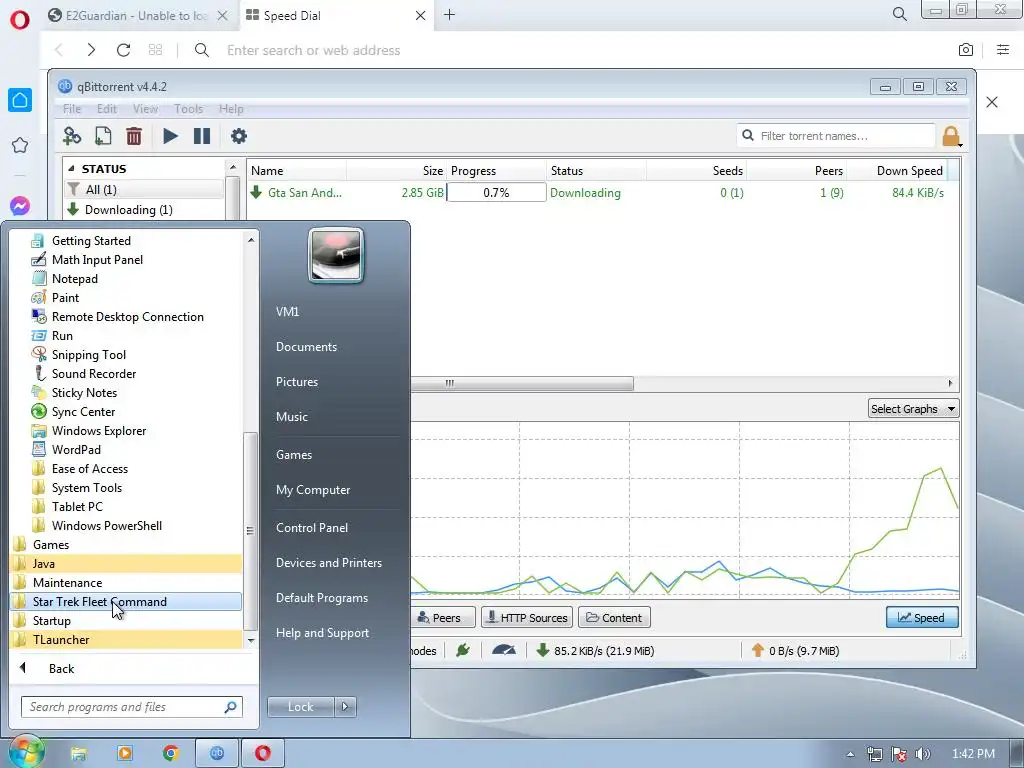The image size is (1024, 768).
Task: Open shutdown options arrow next to Lock
Action: coord(345,706)
